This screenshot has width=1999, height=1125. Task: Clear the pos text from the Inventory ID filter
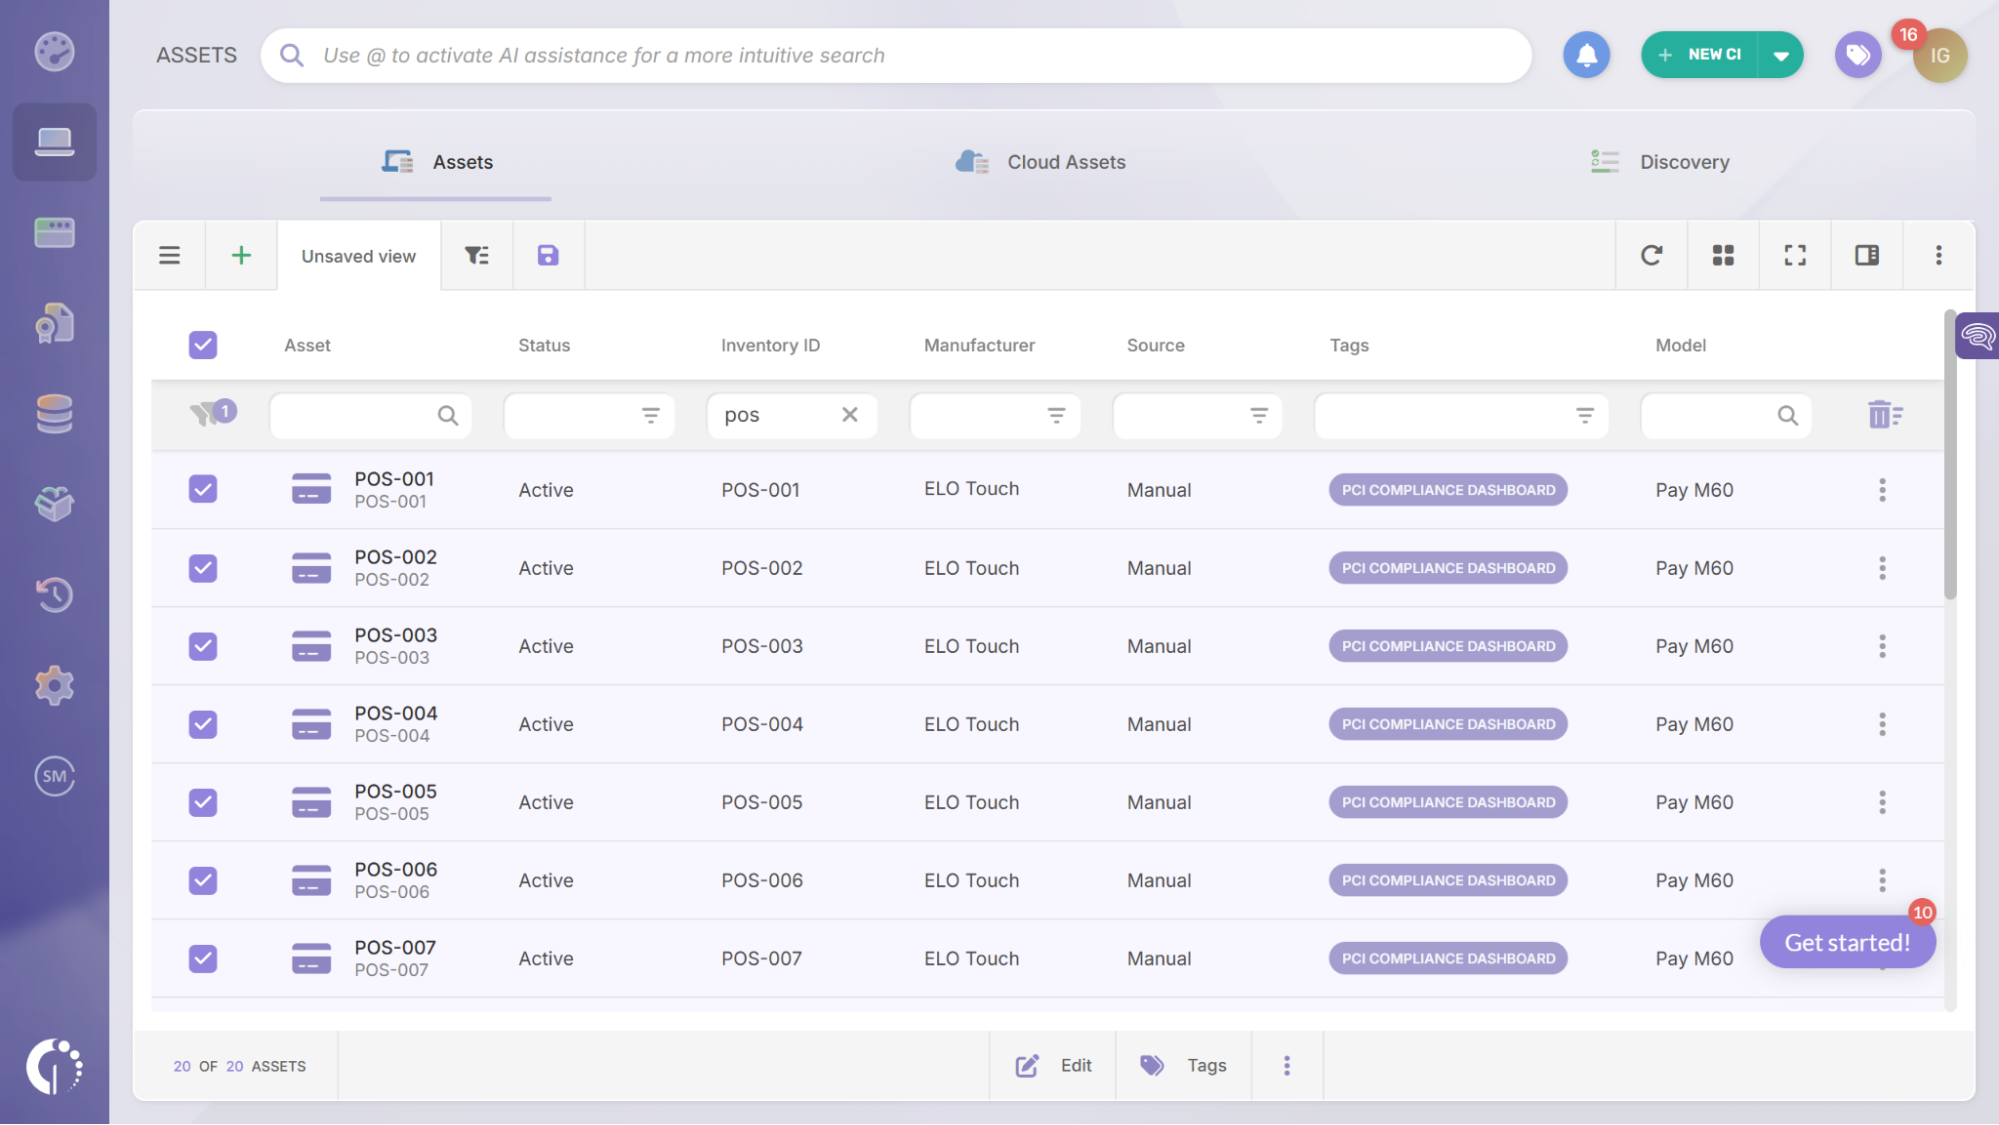click(x=850, y=414)
